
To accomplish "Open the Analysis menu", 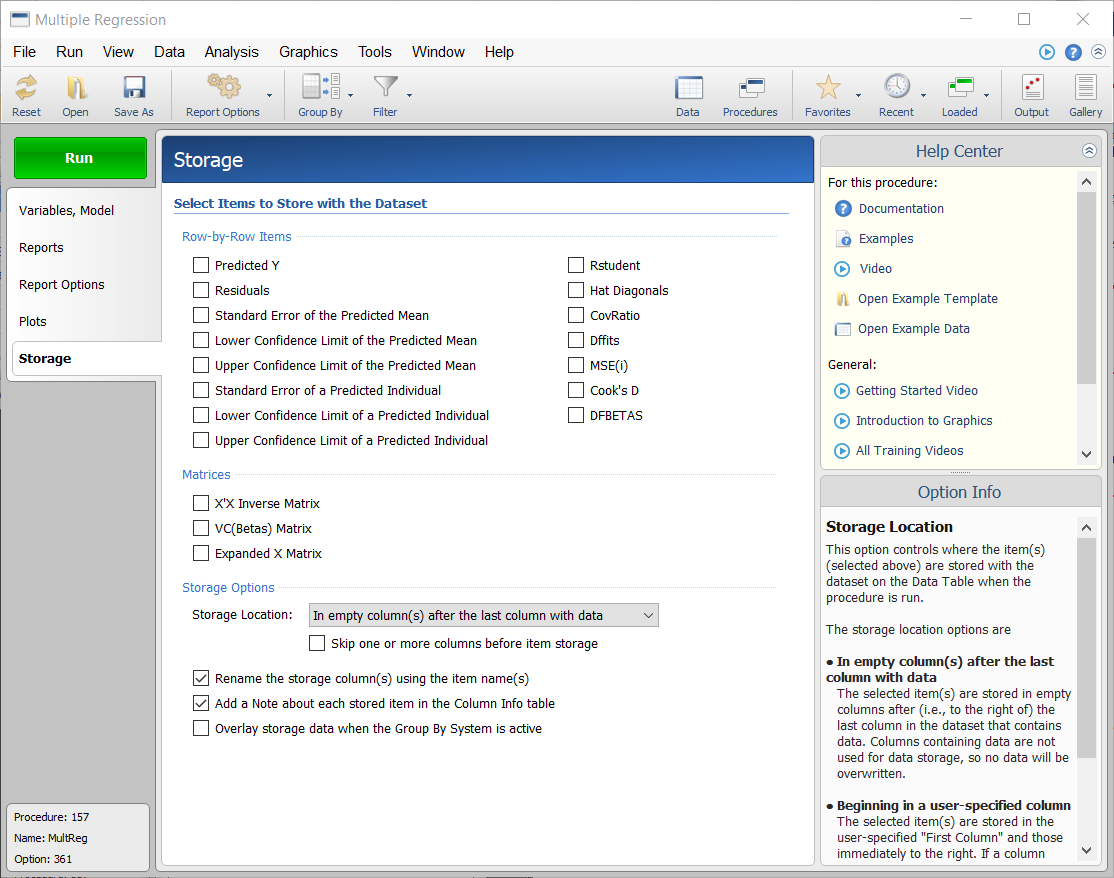I will [x=231, y=52].
